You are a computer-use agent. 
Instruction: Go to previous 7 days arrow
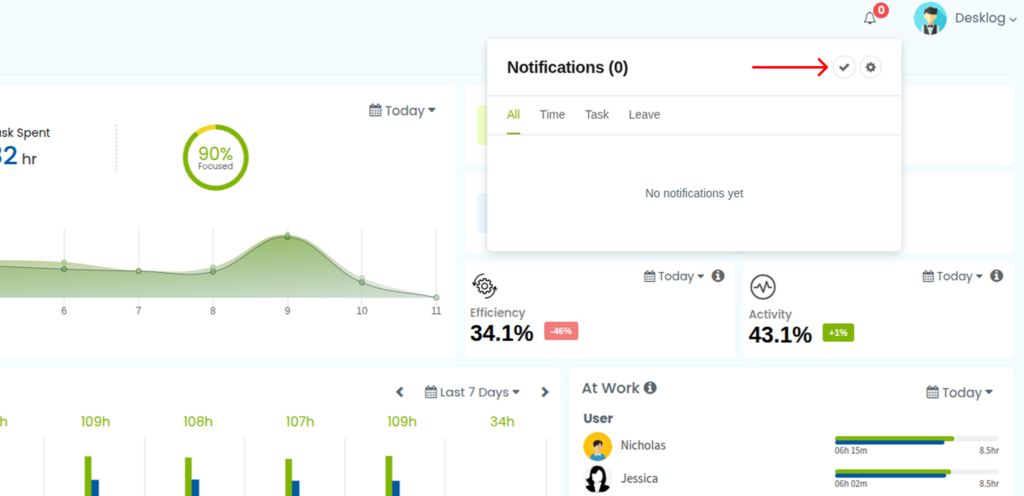[x=400, y=392]
